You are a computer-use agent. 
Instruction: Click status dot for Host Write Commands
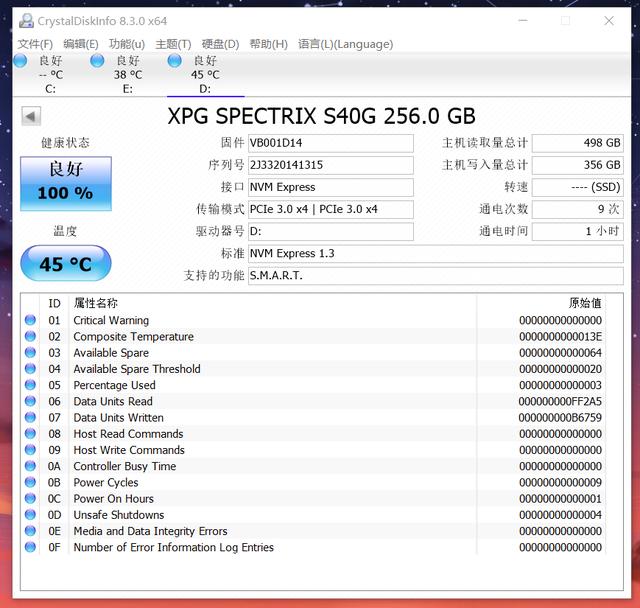30,450
